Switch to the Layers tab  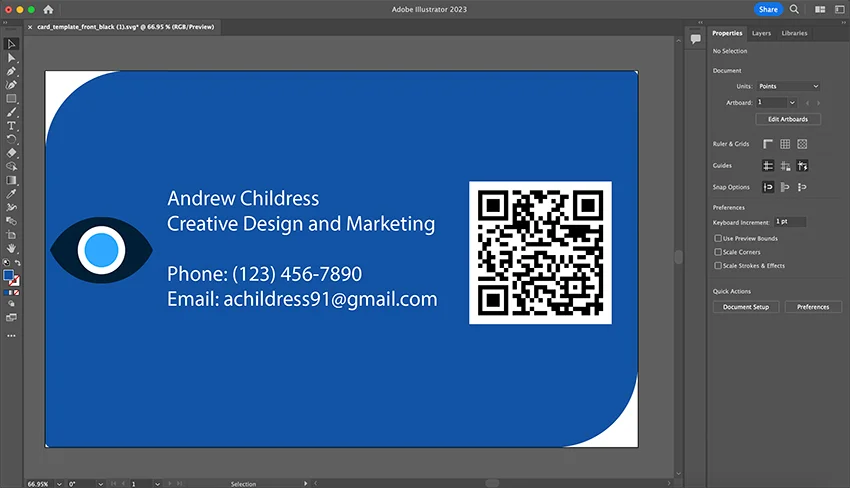761,33
